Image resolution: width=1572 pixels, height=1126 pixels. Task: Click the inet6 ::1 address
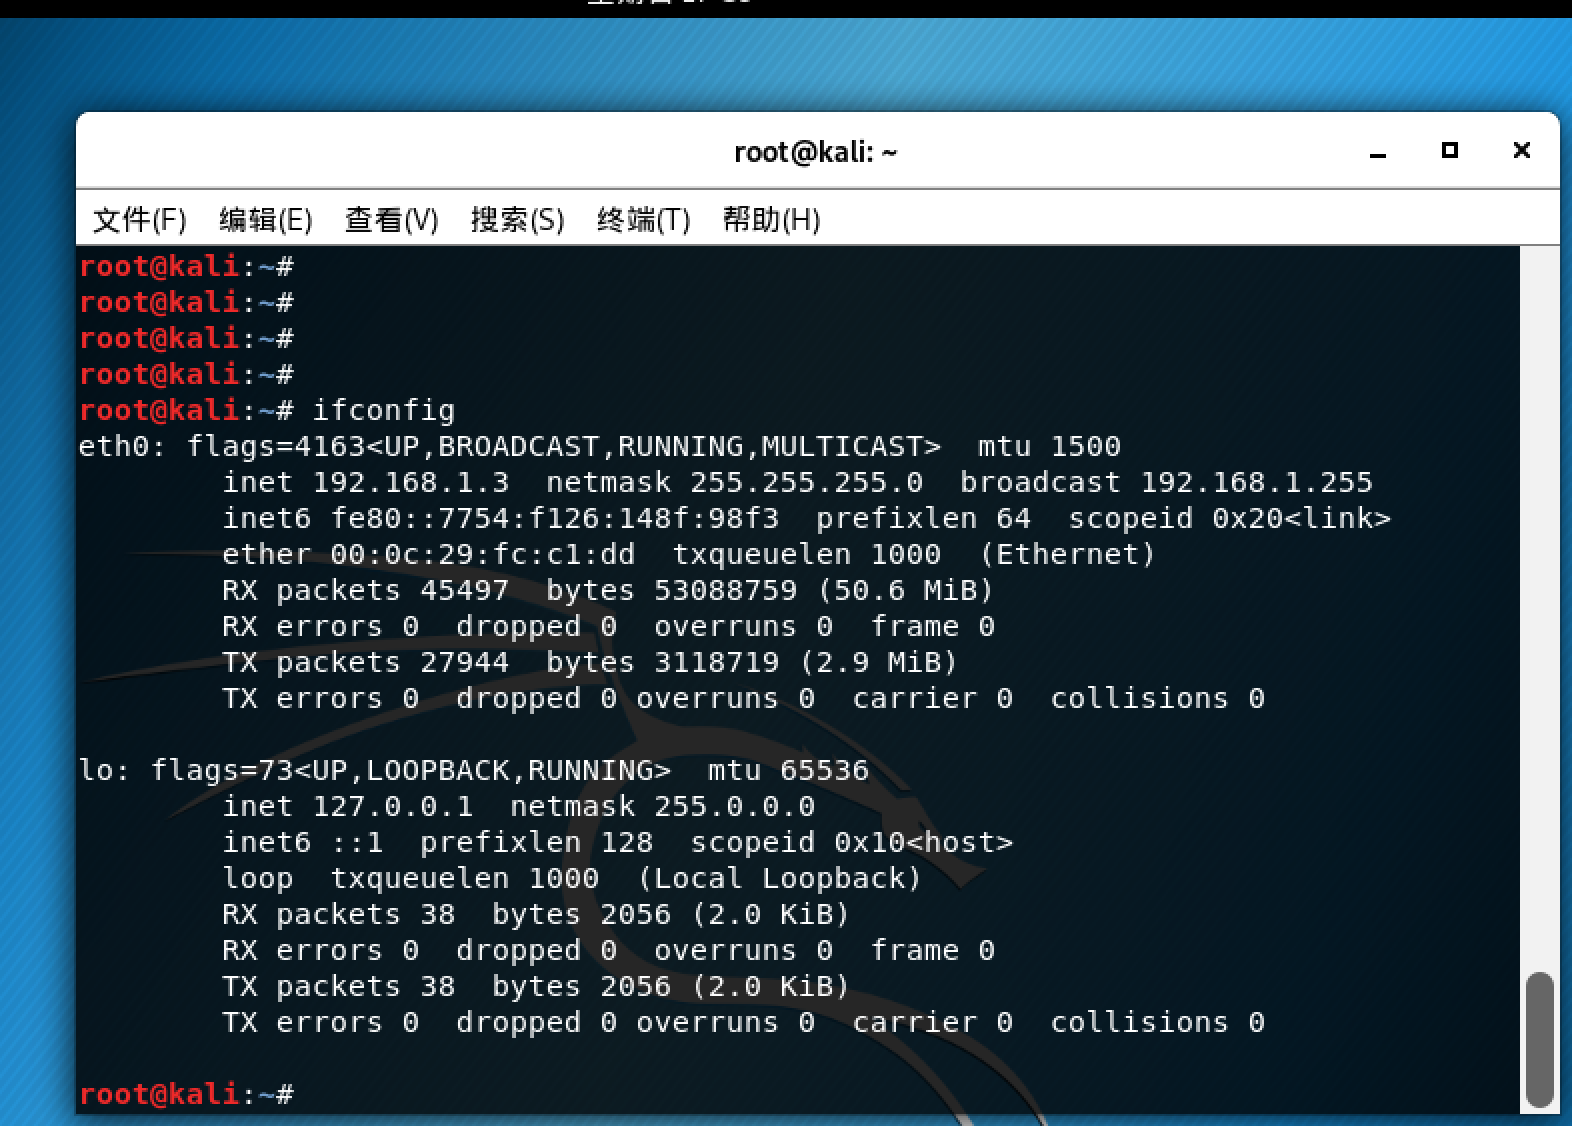[x=303, y=842]
